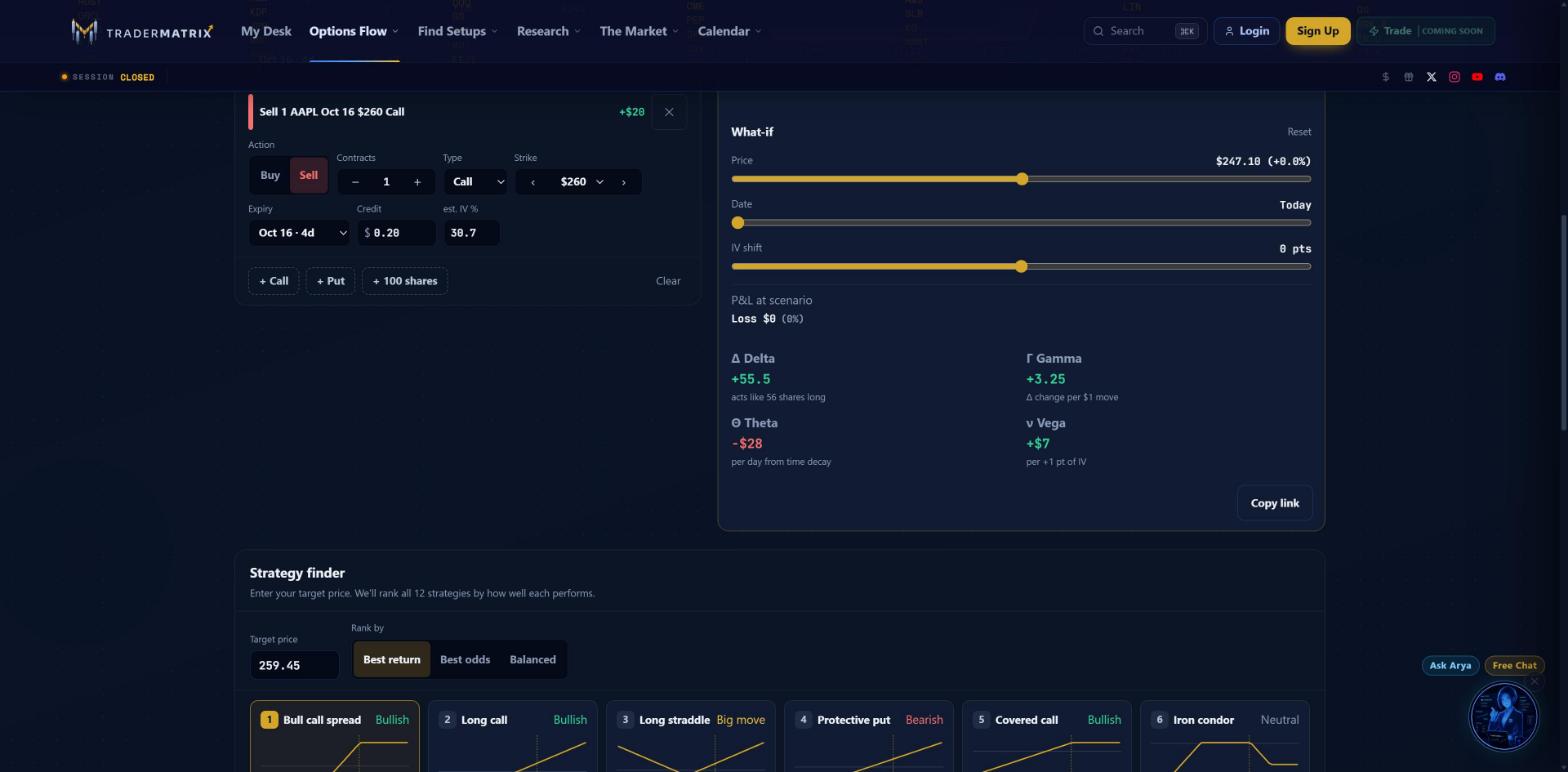Open the Research menu
The image size is (1568, 772).
548,31
